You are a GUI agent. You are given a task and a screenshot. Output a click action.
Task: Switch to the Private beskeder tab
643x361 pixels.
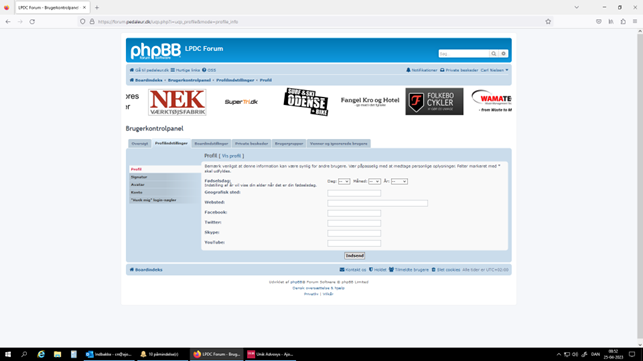(251, 144)
